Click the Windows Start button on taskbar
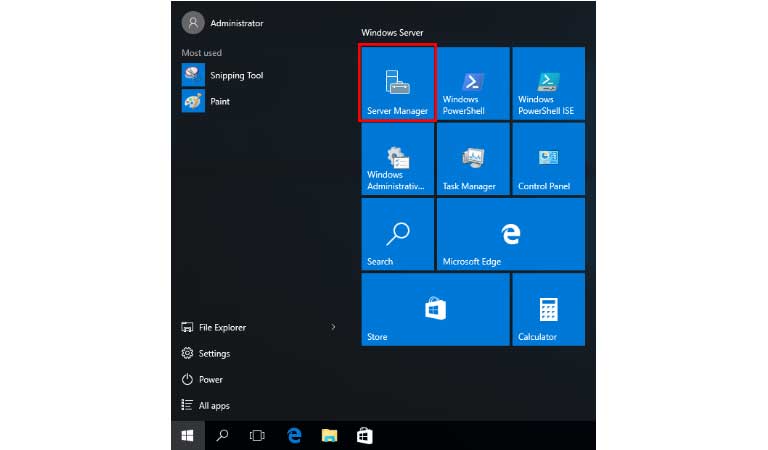The height and width of the screenshot is (450, 768). click(x=188, y=435)
